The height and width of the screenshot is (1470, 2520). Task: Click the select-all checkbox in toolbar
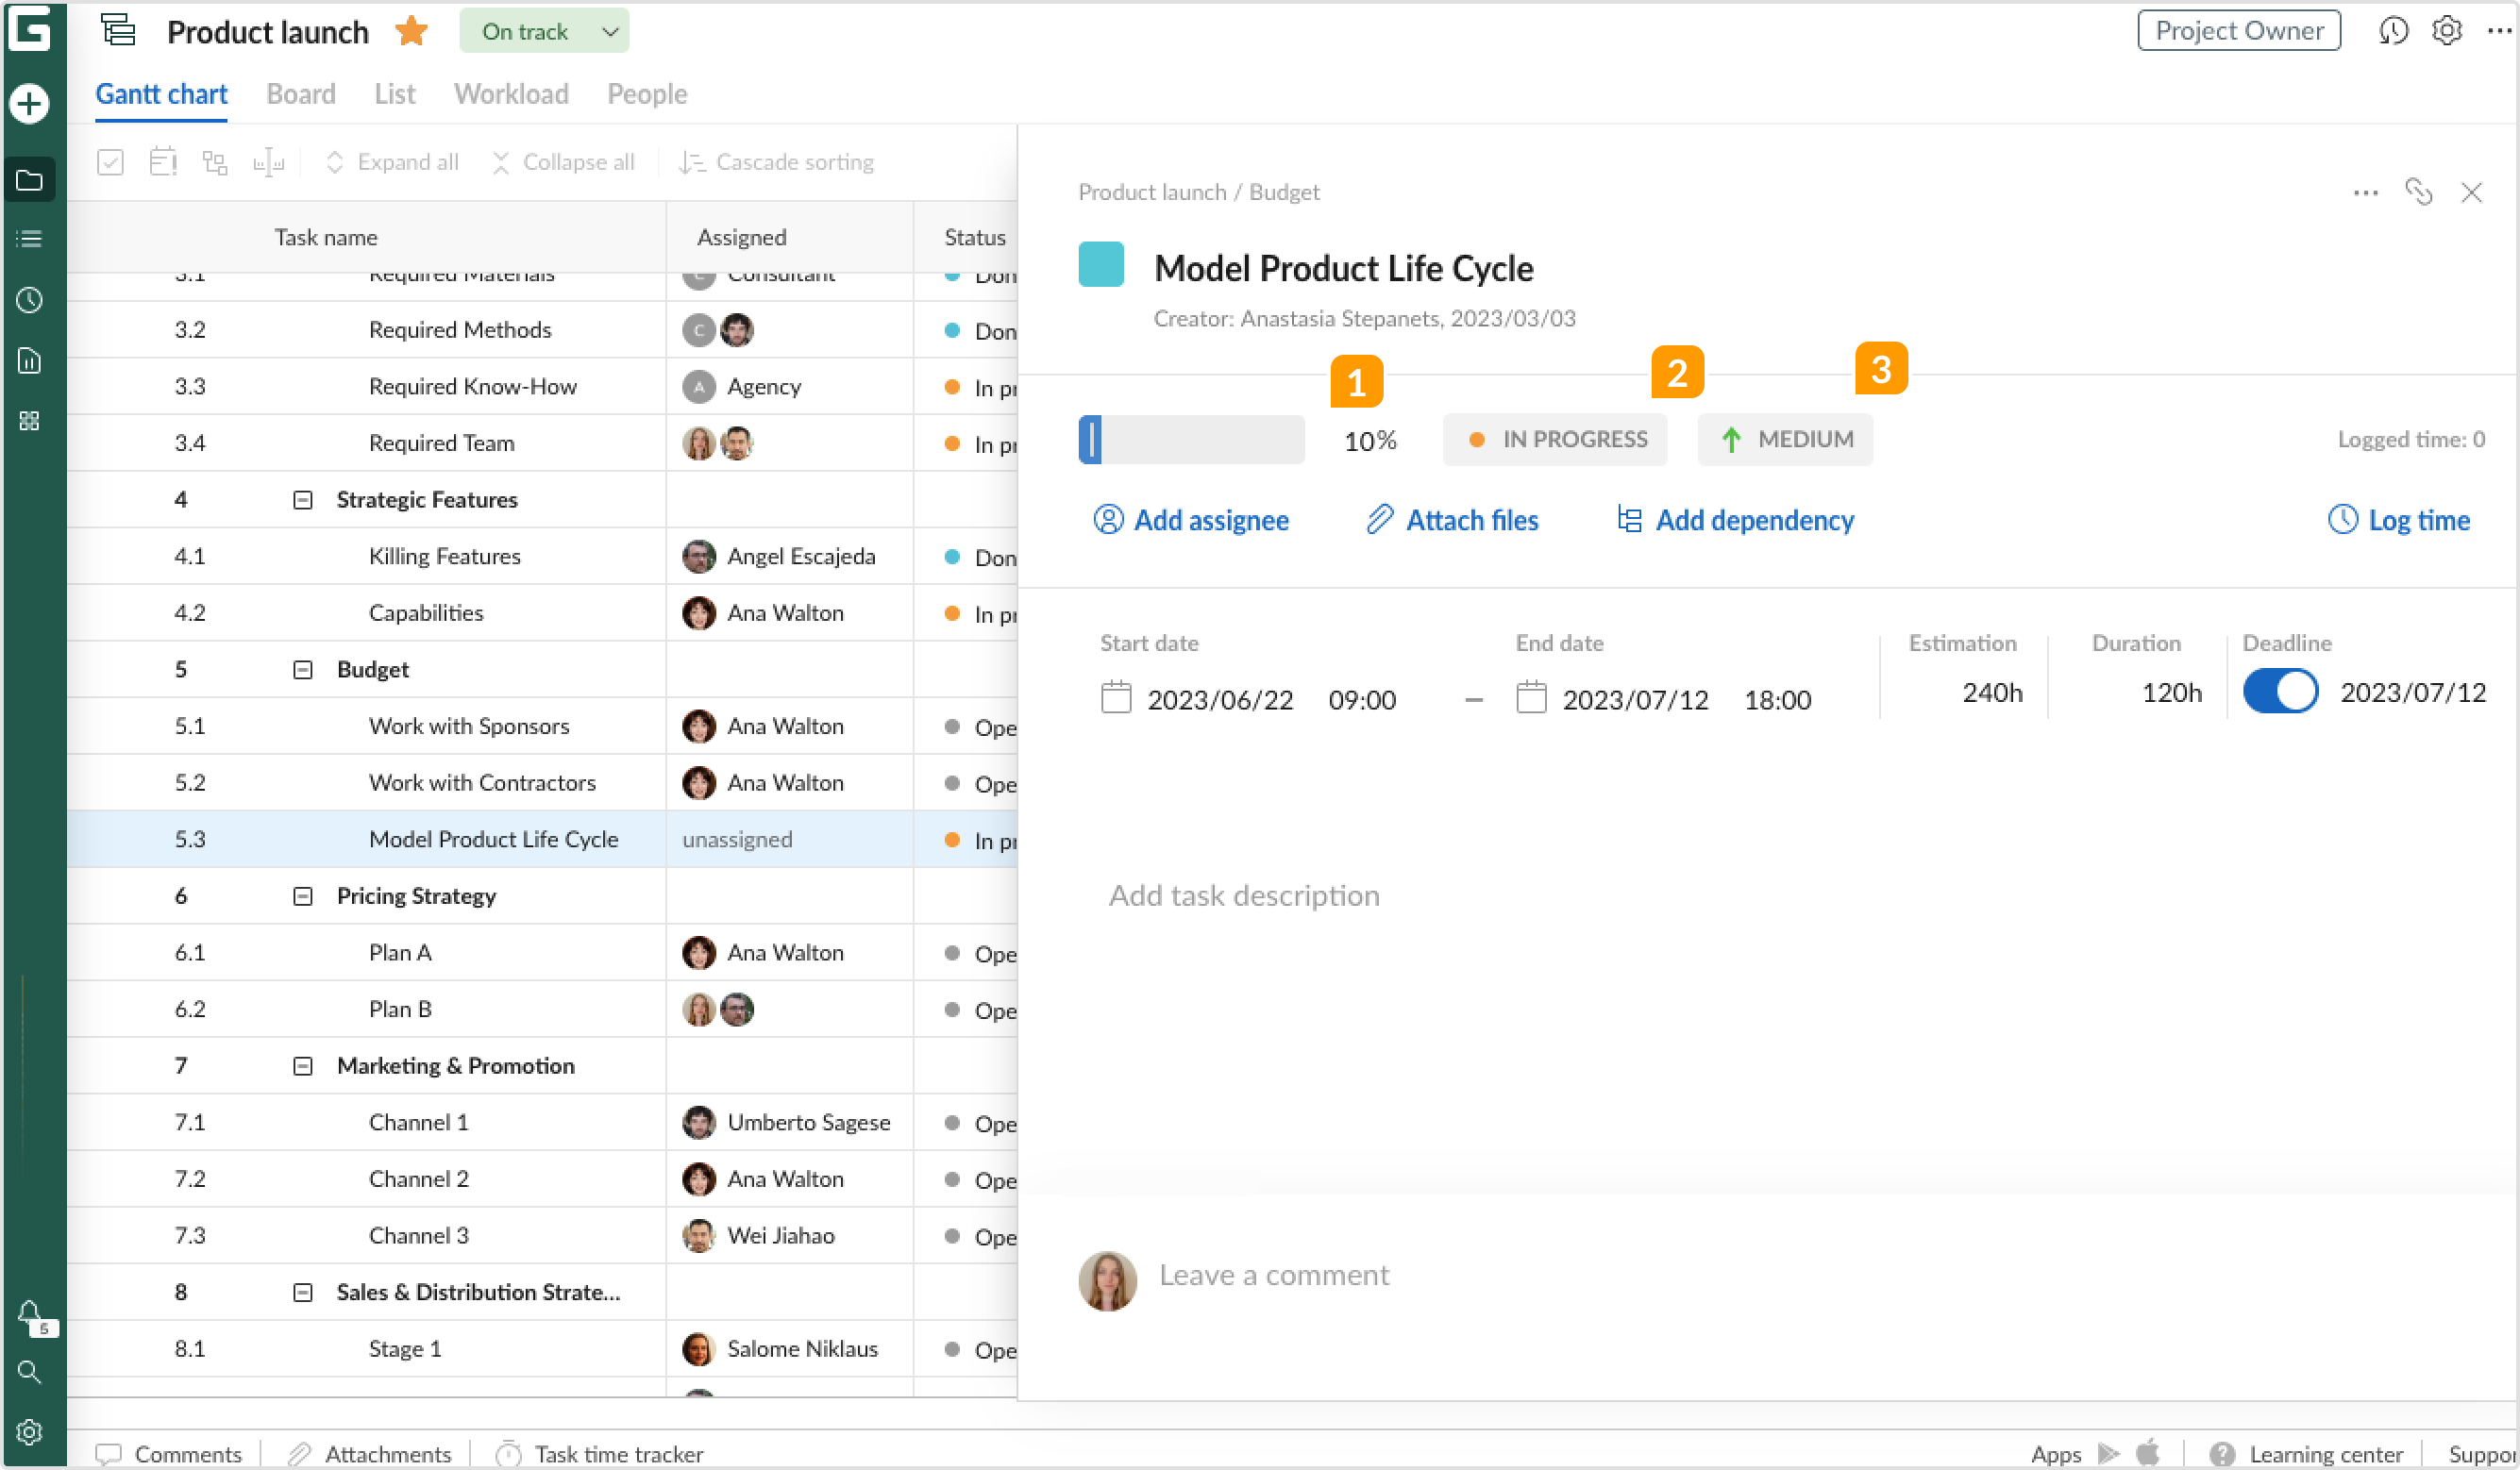(x=110, y=162)
